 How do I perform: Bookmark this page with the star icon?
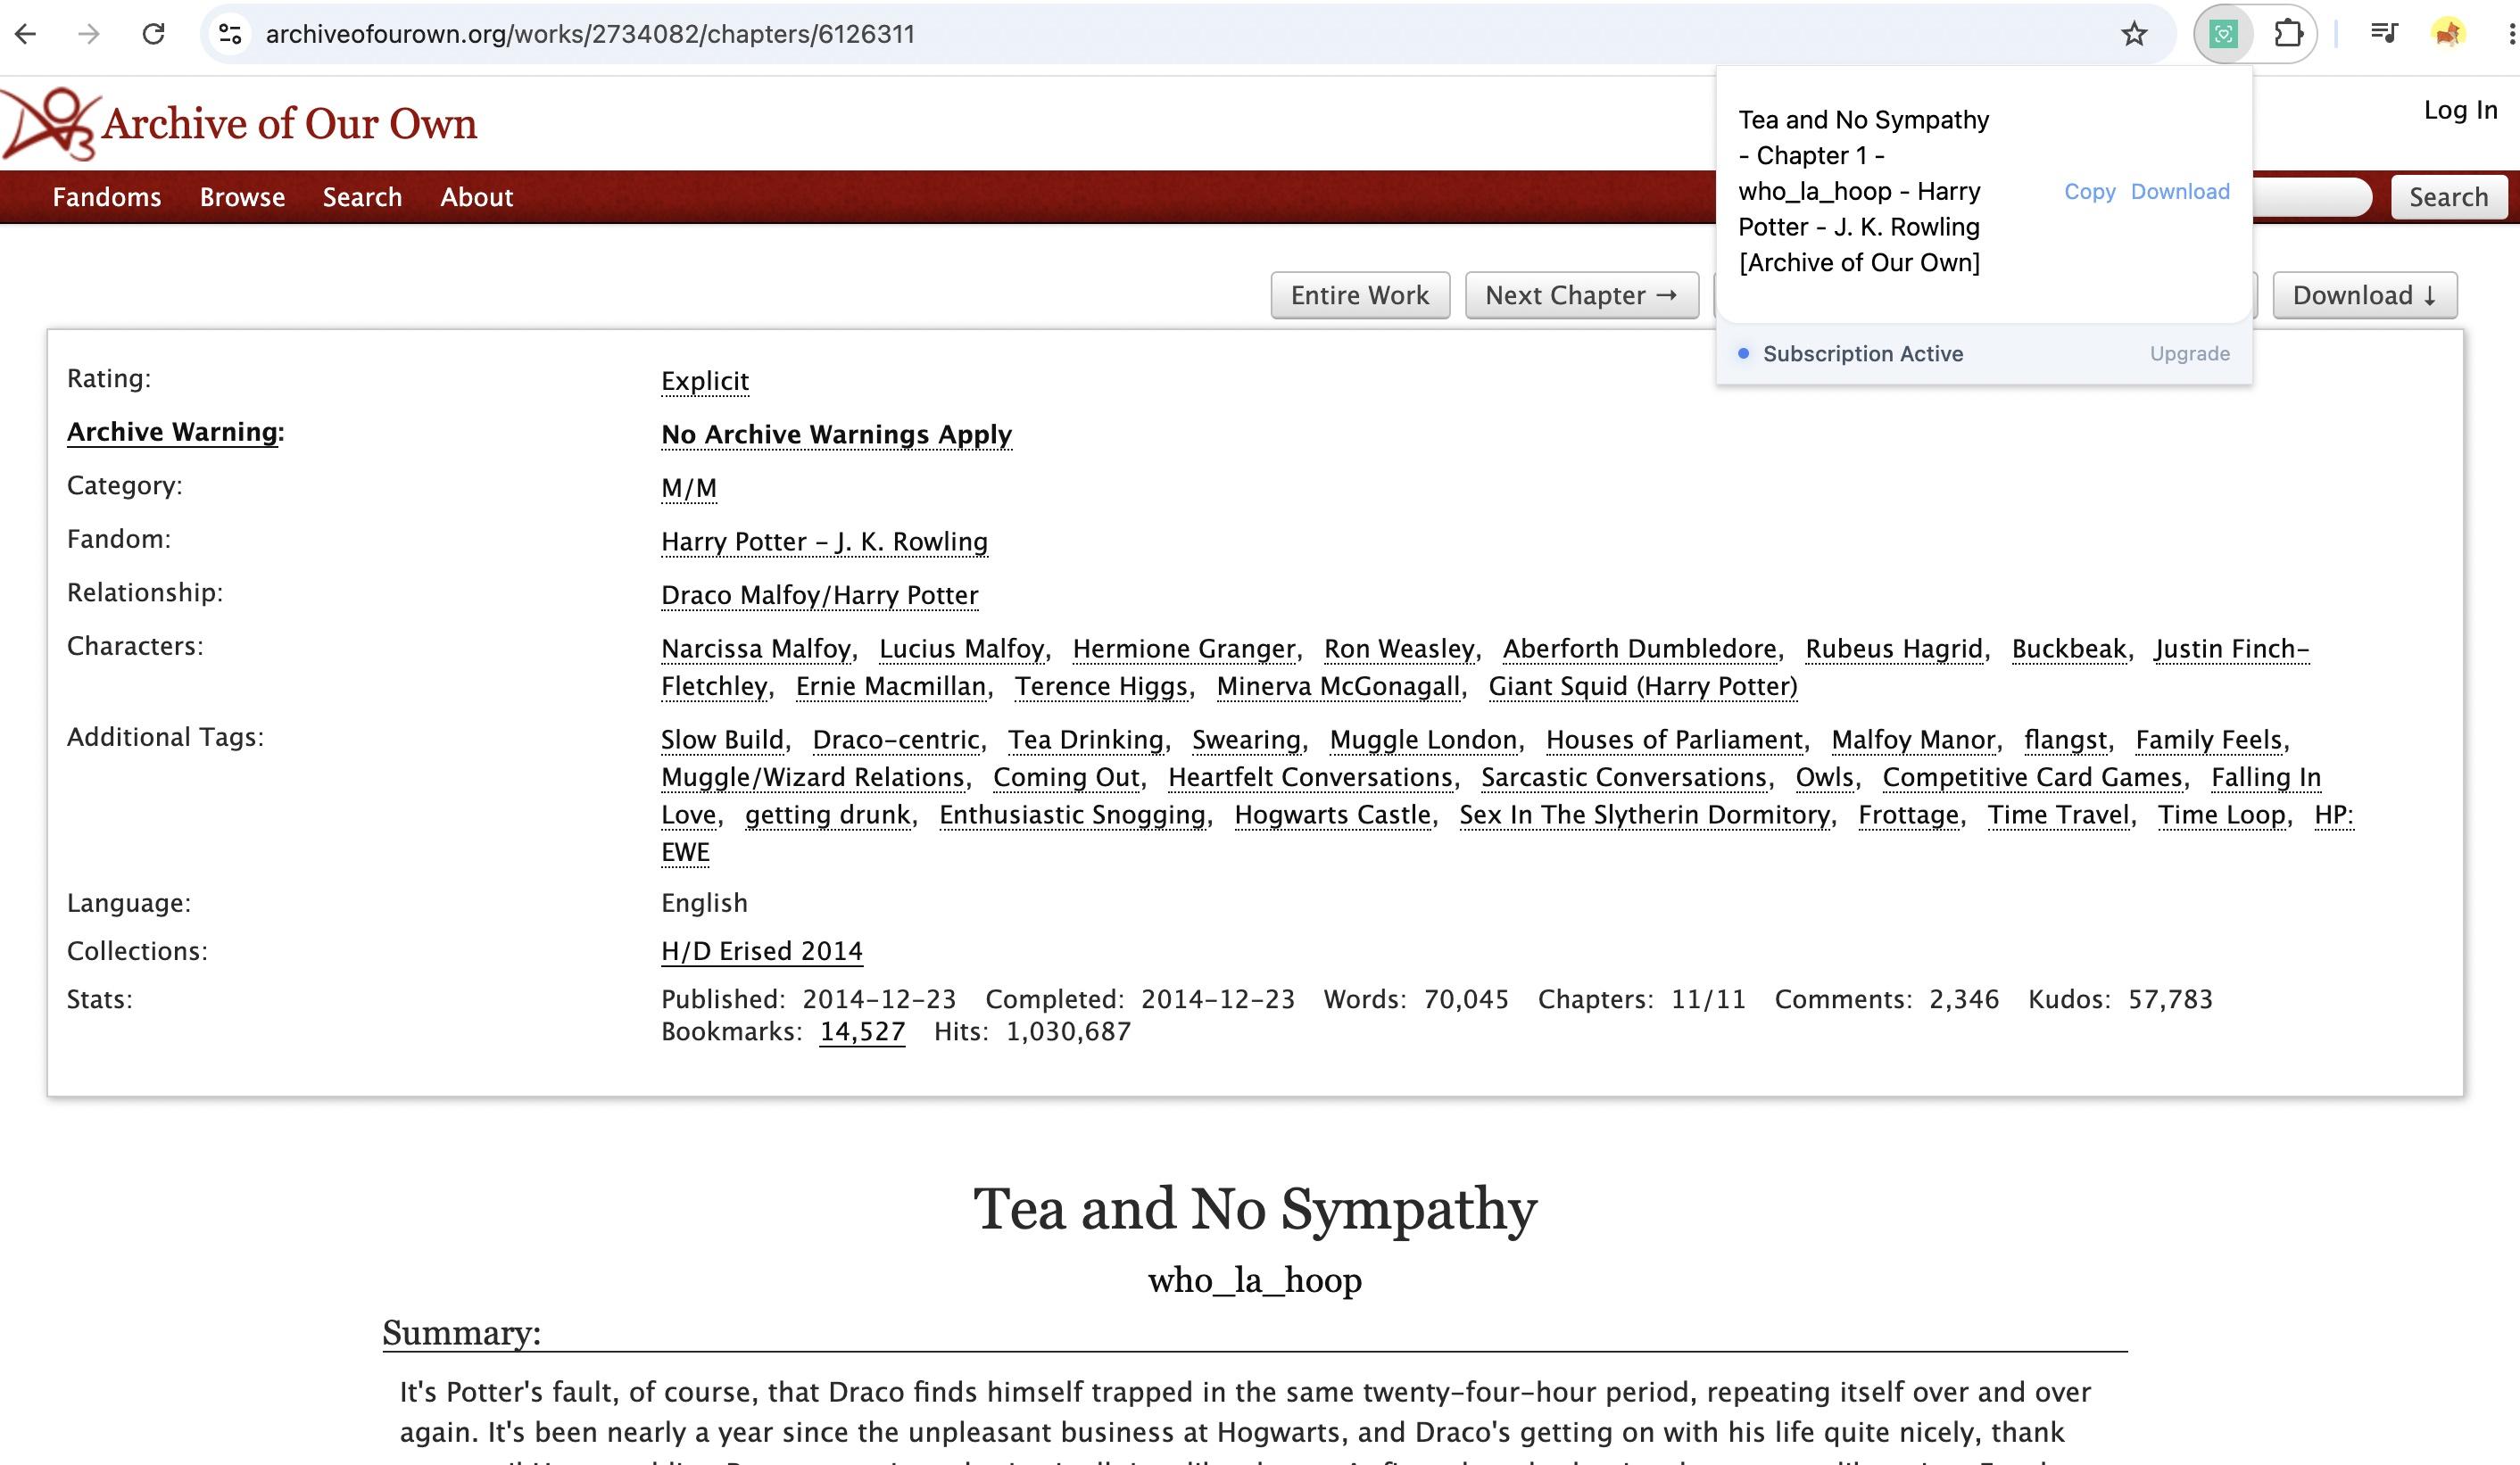(x=2134, y=34)
